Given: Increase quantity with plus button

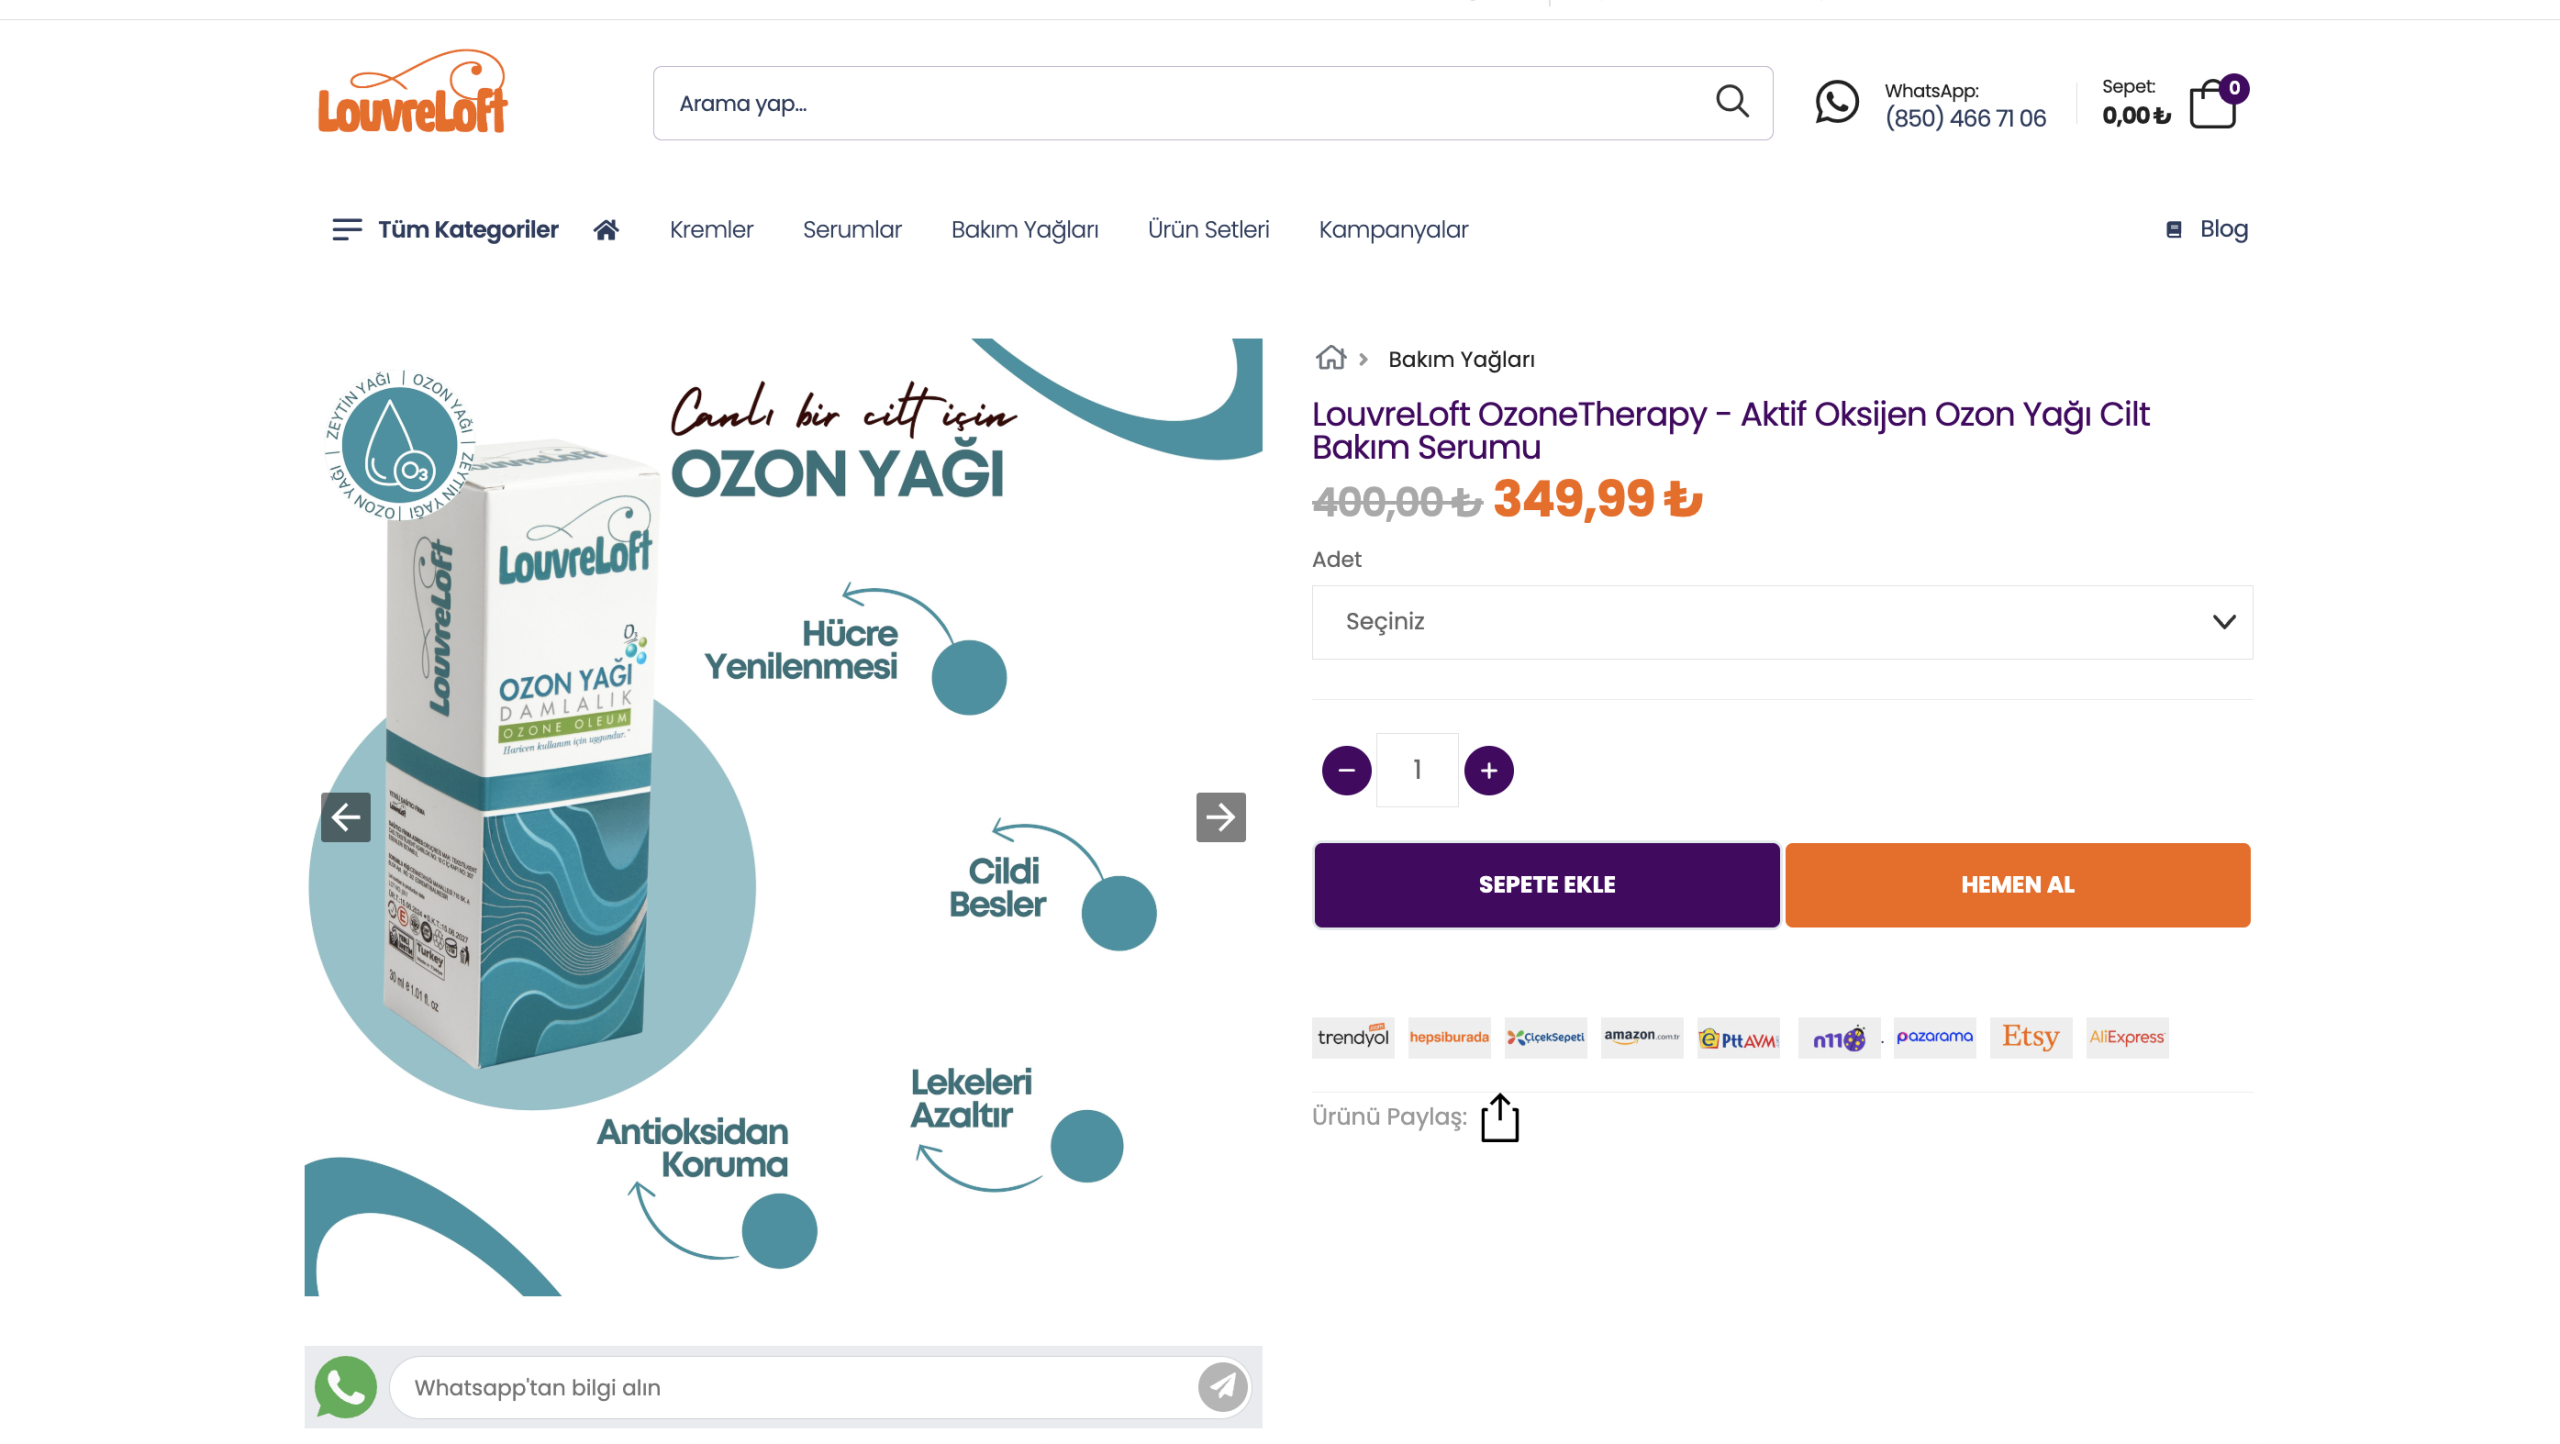Looking at the screenshot, I should [x=1488, y=770].
